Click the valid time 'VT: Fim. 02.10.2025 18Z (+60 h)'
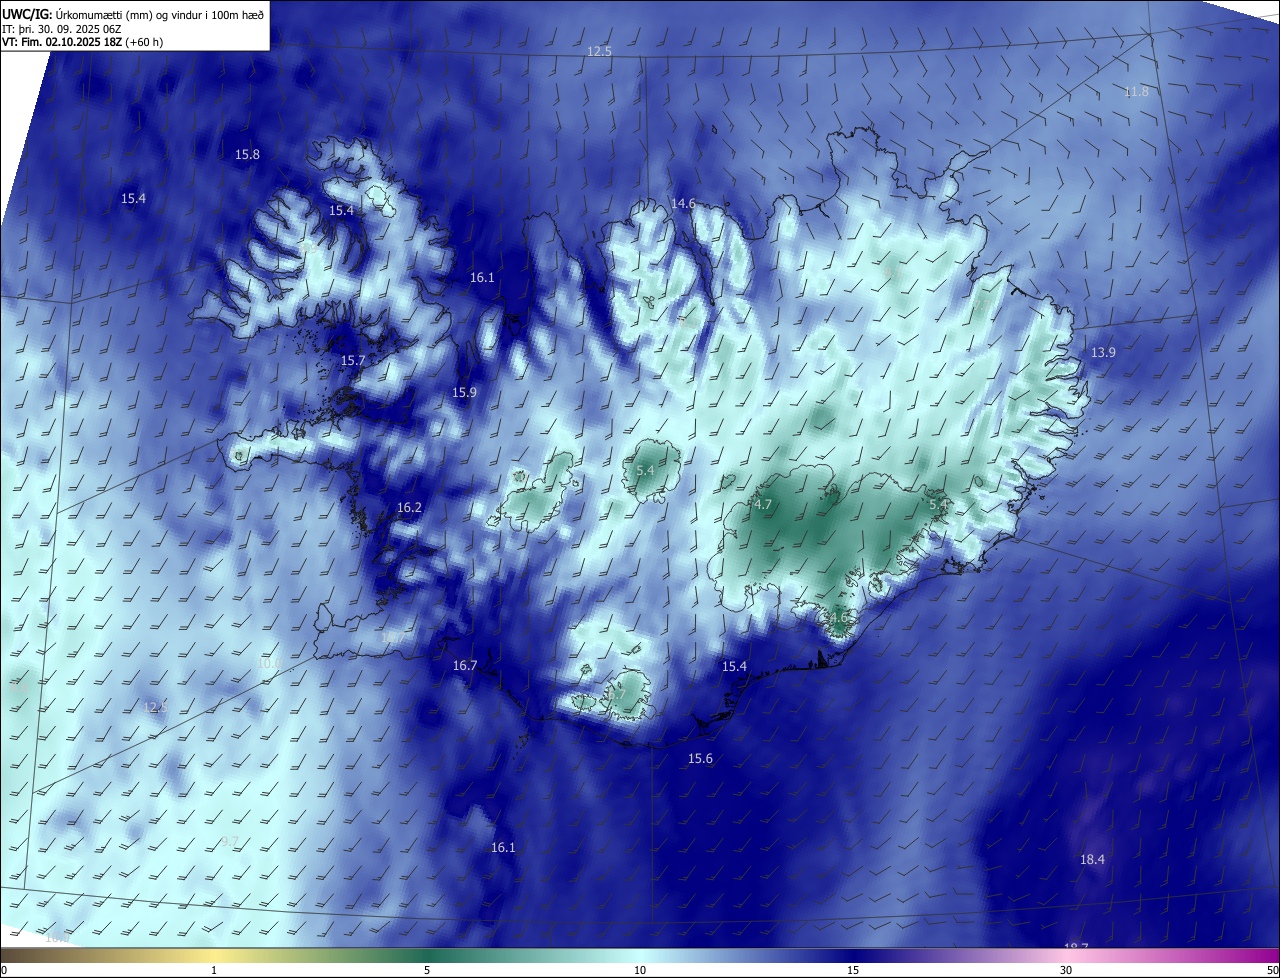 pyautogui.click(x=82, y=42)
